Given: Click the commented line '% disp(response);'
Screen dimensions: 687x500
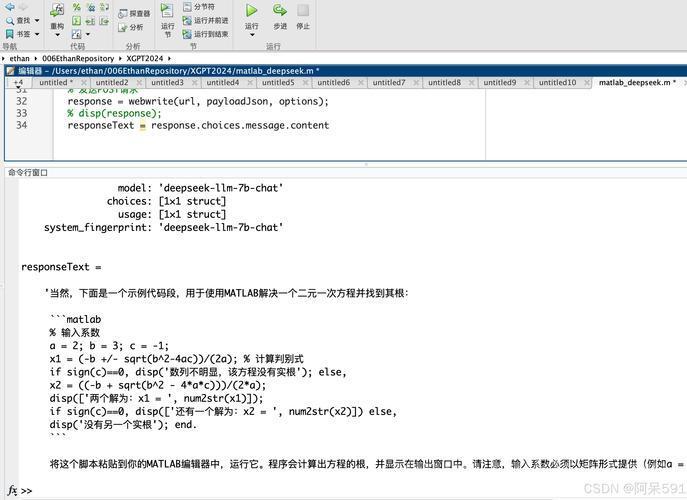Looking at the screenshot, I should (x=114, y=113).
